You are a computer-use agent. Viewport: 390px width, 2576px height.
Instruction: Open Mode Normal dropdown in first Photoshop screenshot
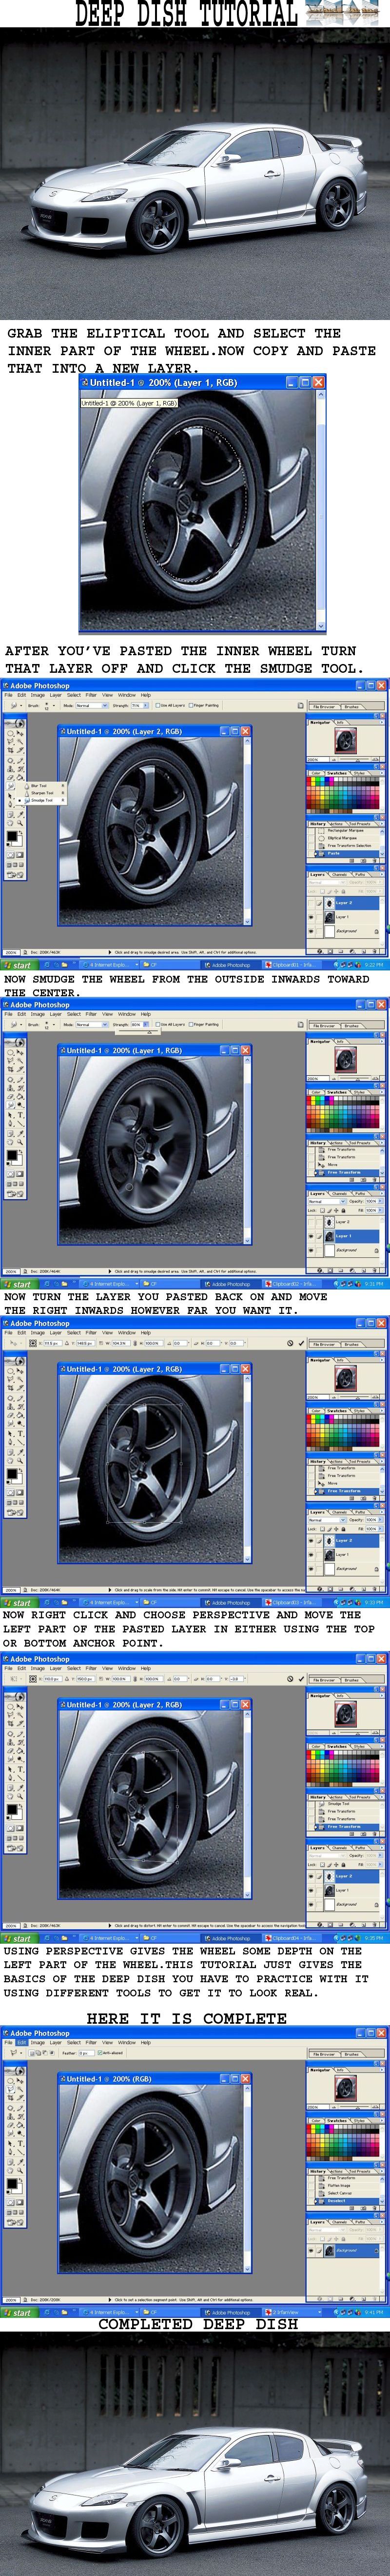(91, 705)
